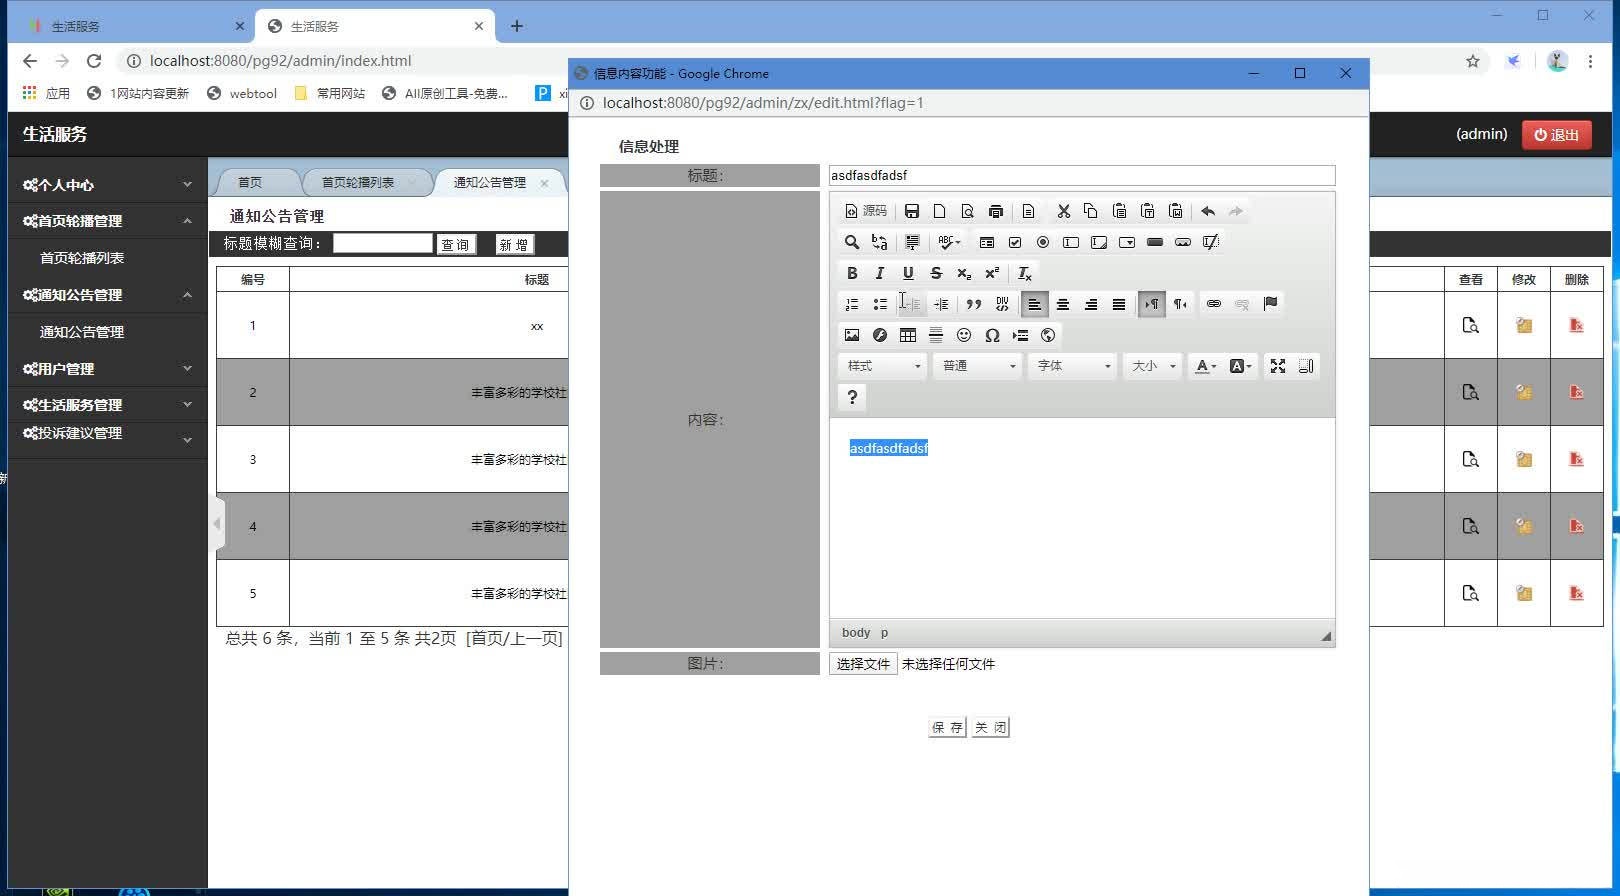Insert a radio button form field
This screenshot has width=1620, height=896.
pos(1043,242)
